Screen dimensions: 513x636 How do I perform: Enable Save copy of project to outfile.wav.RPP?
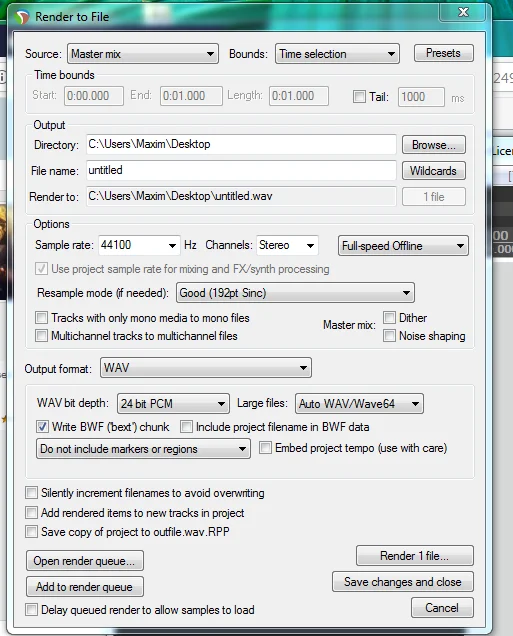tap(32, 532)
